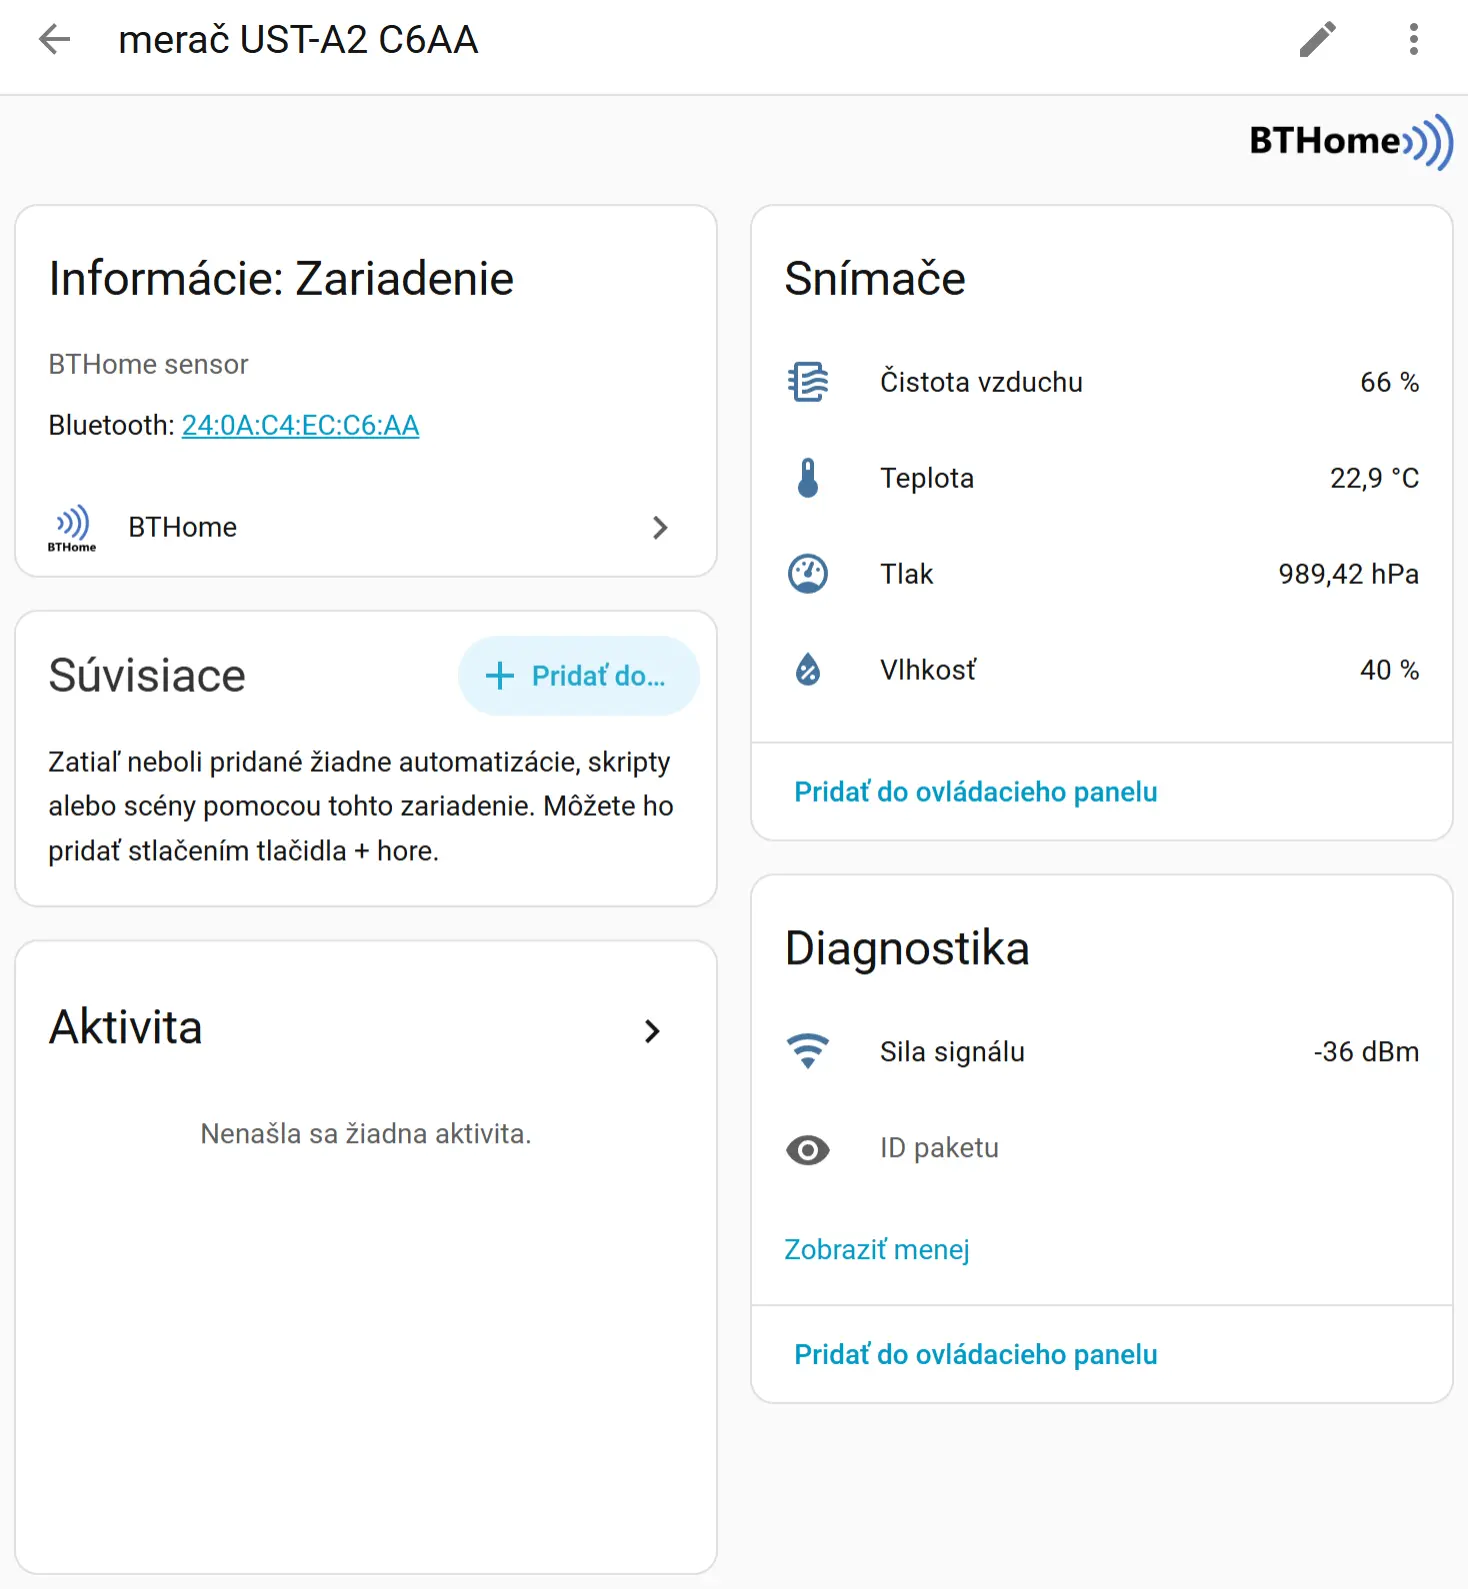Click the Aktivita heading

click(126, 1027)
